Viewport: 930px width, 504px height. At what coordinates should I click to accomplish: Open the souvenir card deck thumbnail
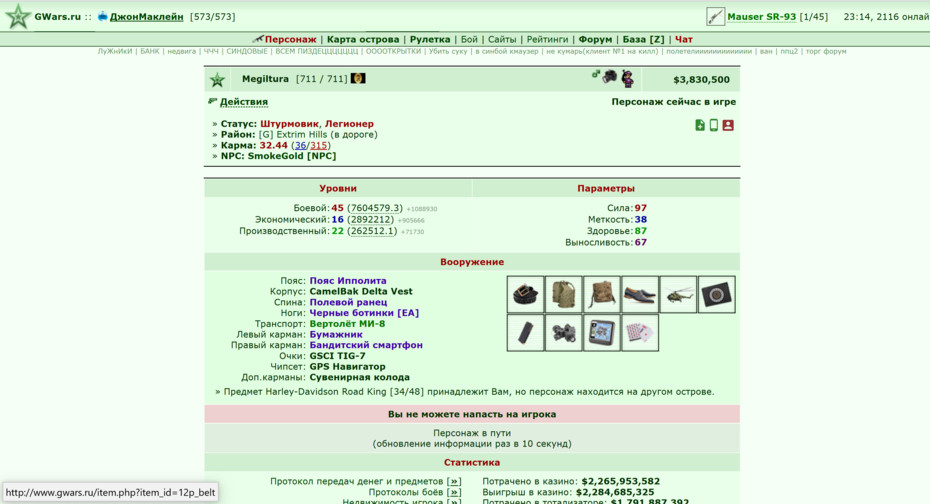[x=639, y=333]
